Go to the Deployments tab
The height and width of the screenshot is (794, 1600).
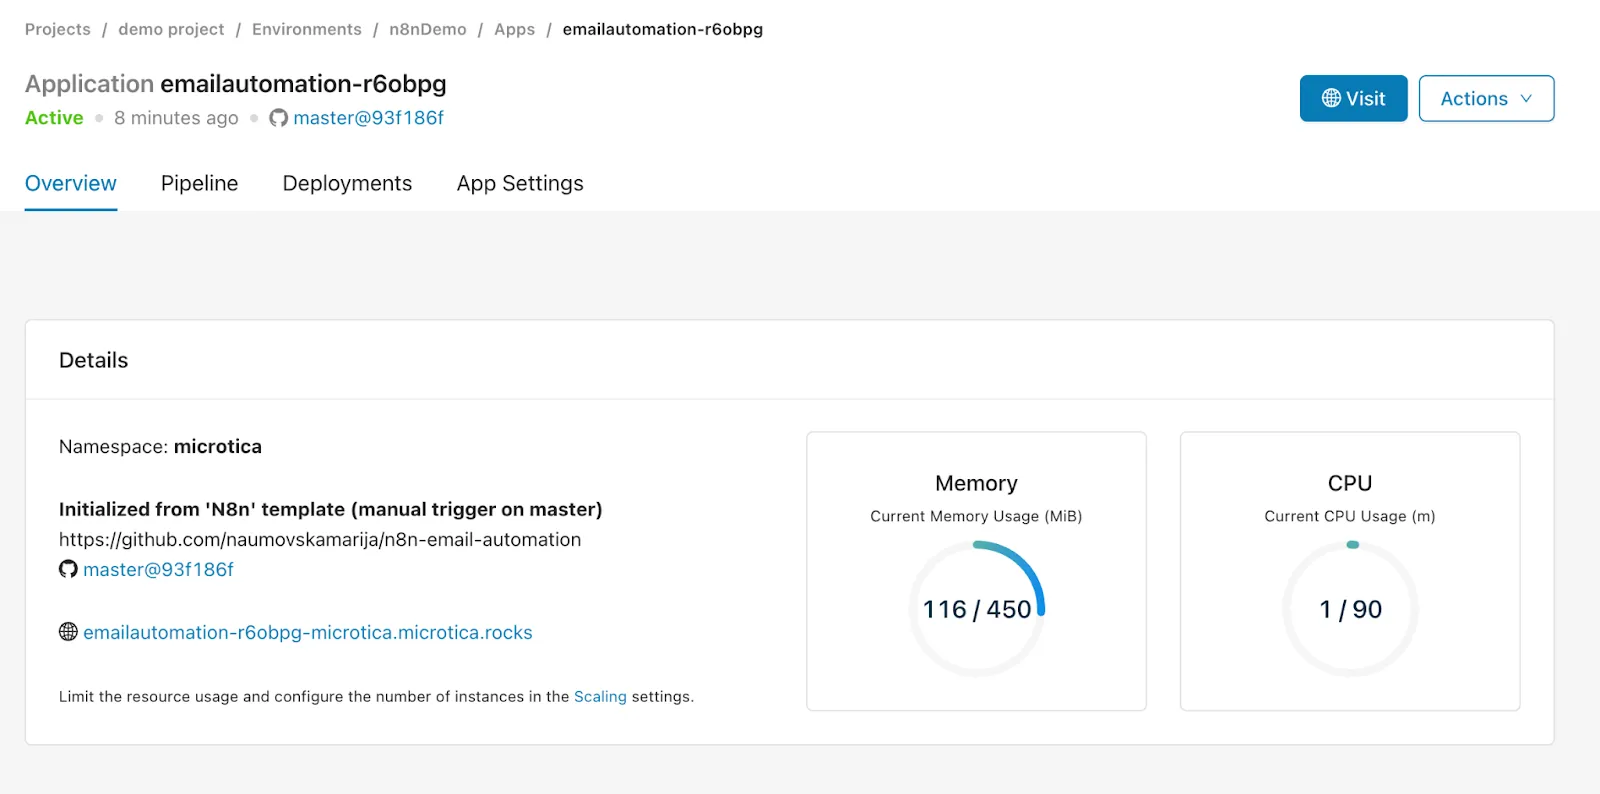[x=347, y=183]
